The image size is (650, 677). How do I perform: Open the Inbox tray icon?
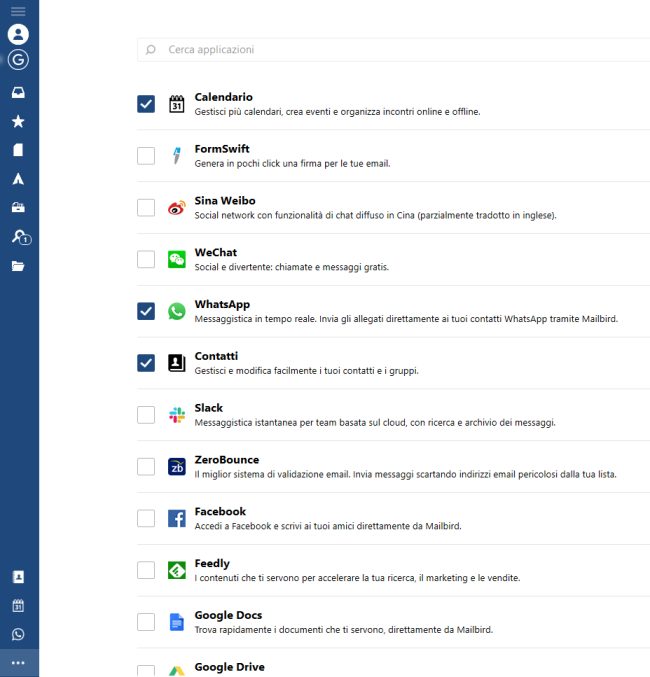coord(18,92)
